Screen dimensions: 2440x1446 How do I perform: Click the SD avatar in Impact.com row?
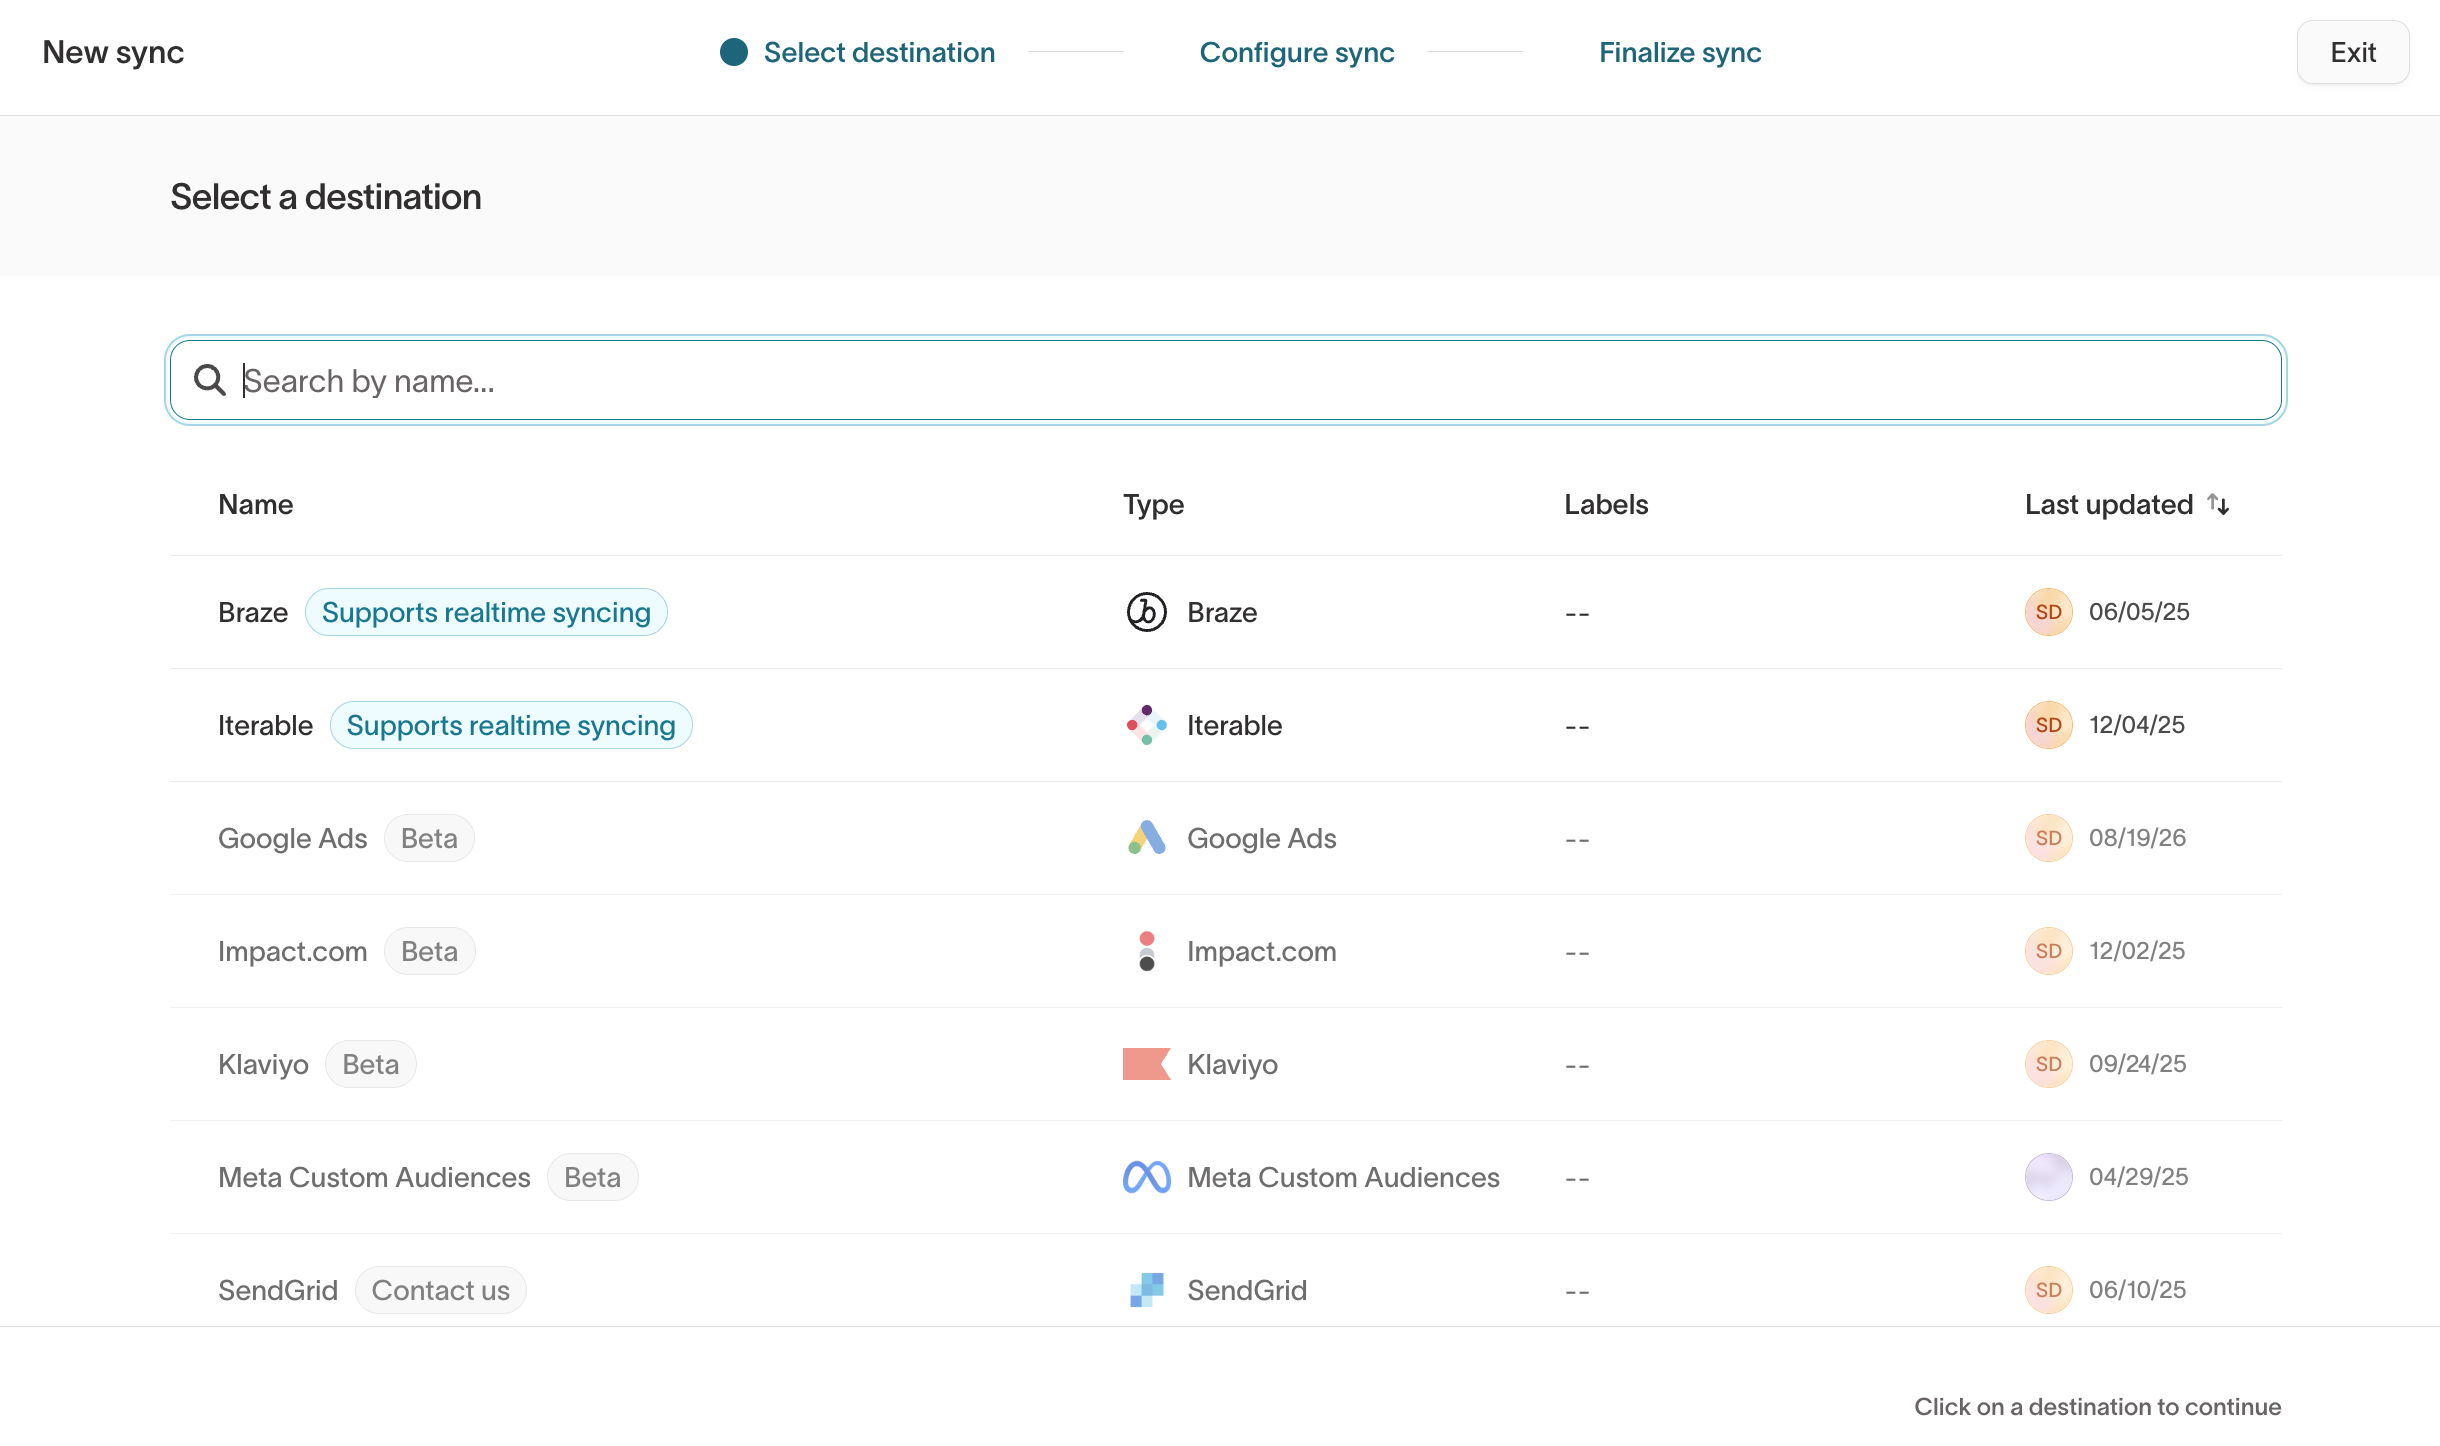pos(2048,951)
